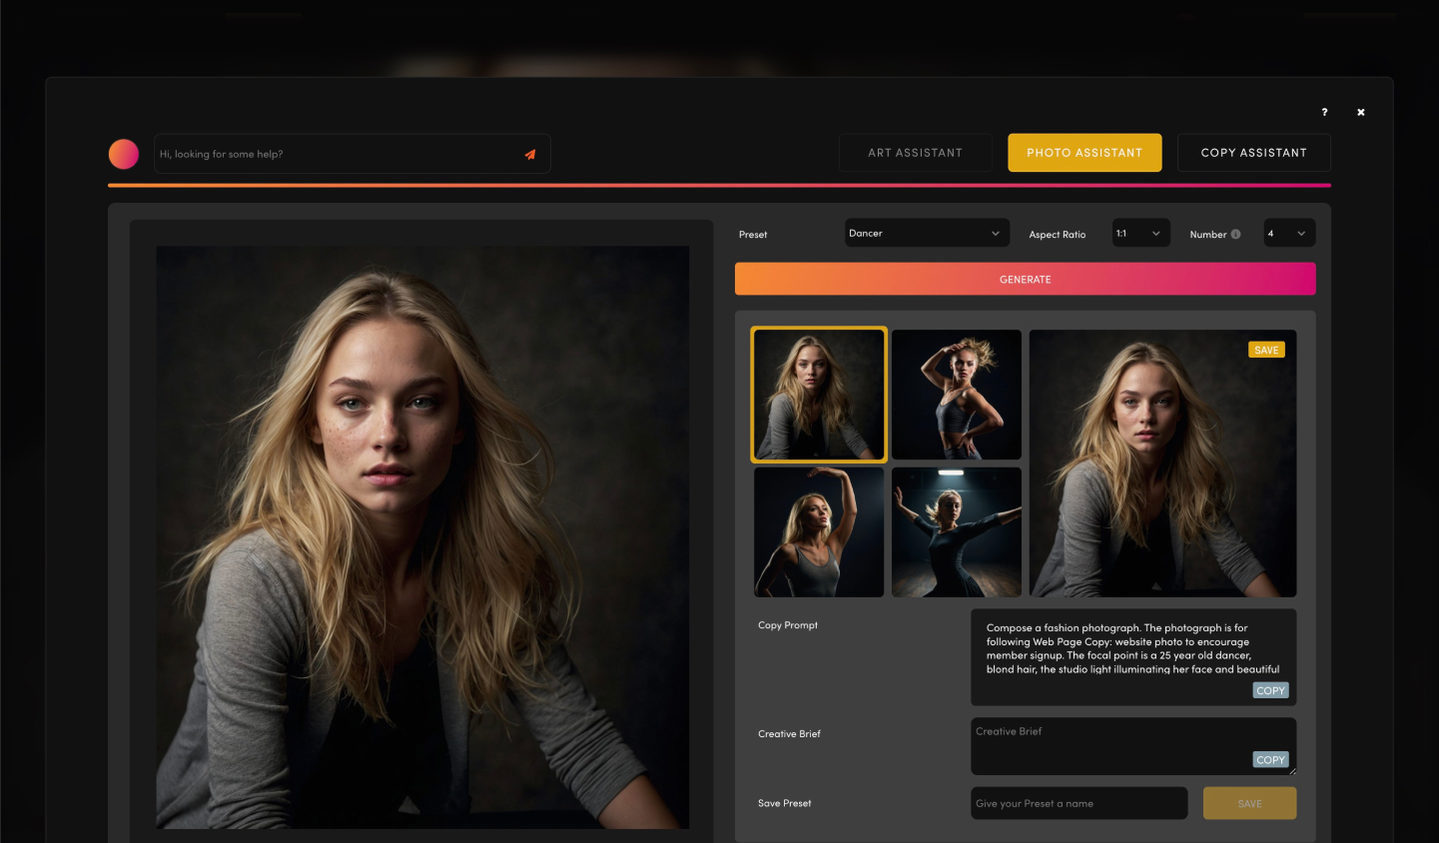The height and width of the screenshot is (843, 1439).
Task: Click the question mark help icon
Action: click(x=1324, y=112)
